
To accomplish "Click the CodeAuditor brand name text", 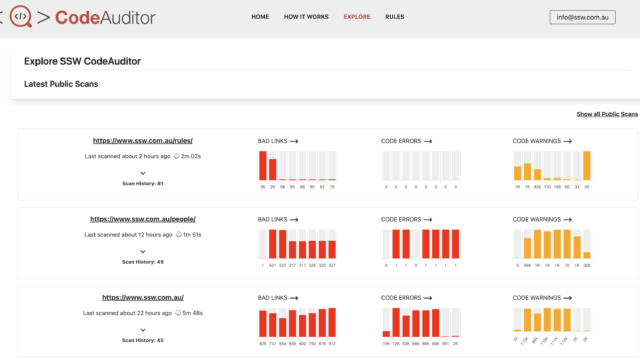I will point(105,18).
